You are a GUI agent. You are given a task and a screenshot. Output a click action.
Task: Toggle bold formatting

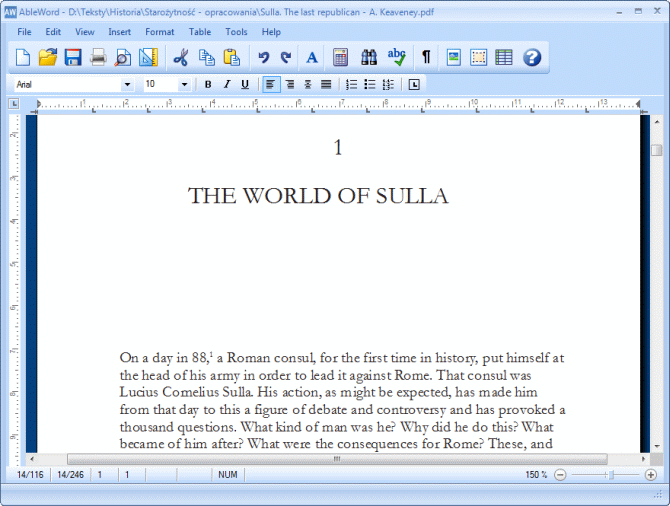tap(208, 85)
